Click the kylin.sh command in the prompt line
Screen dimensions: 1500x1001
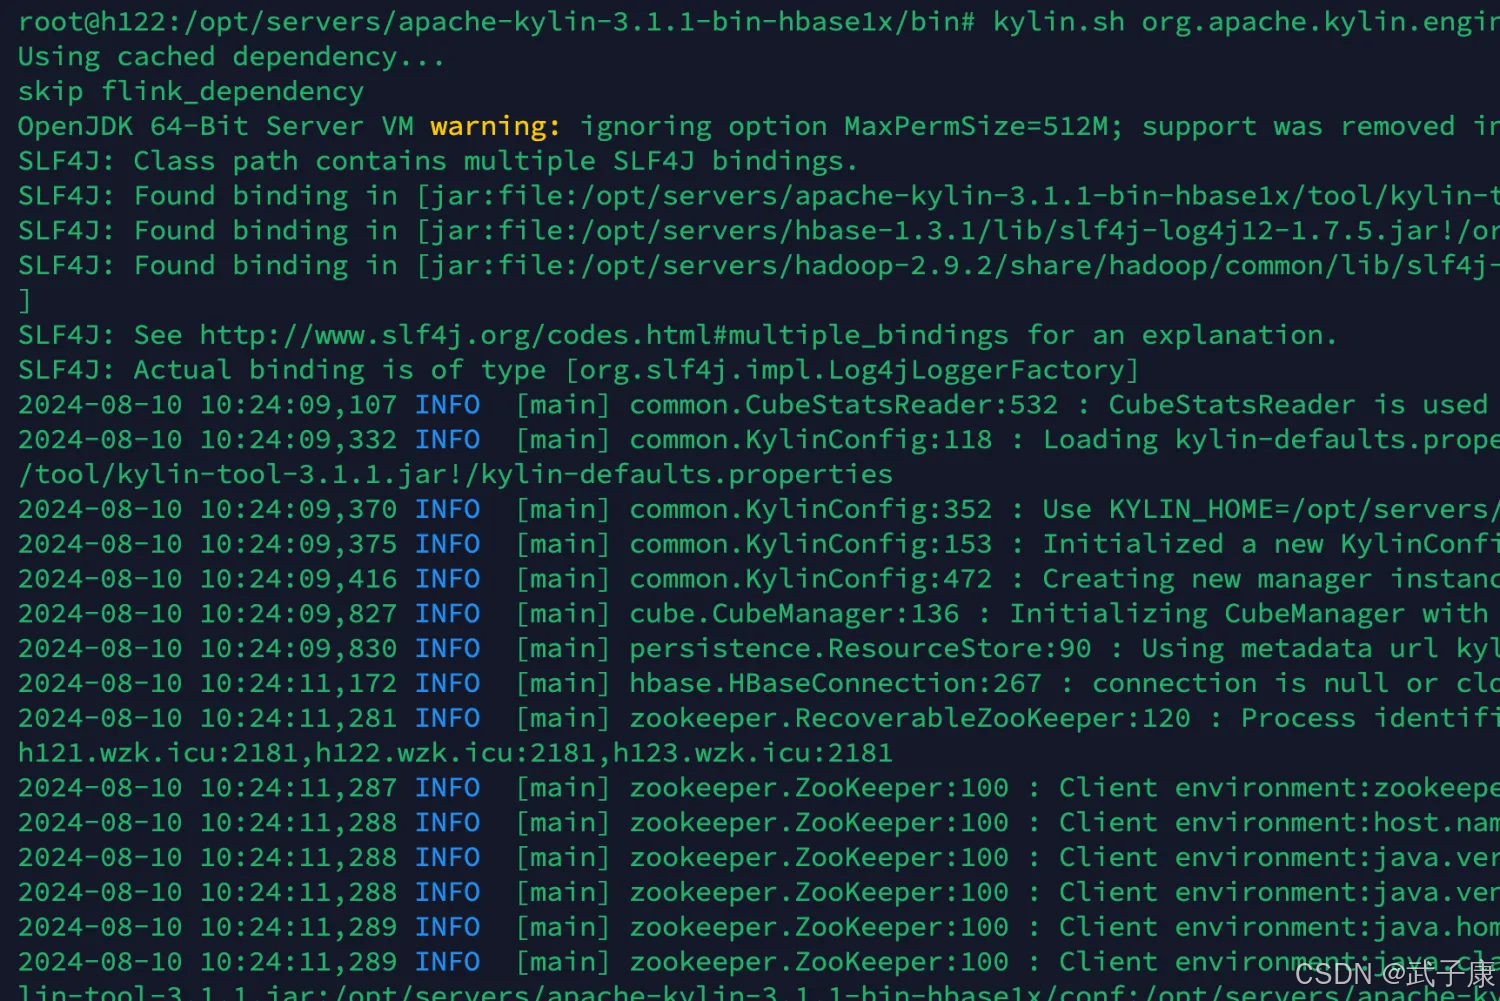pyautogui.click(x=1059, y=22)
